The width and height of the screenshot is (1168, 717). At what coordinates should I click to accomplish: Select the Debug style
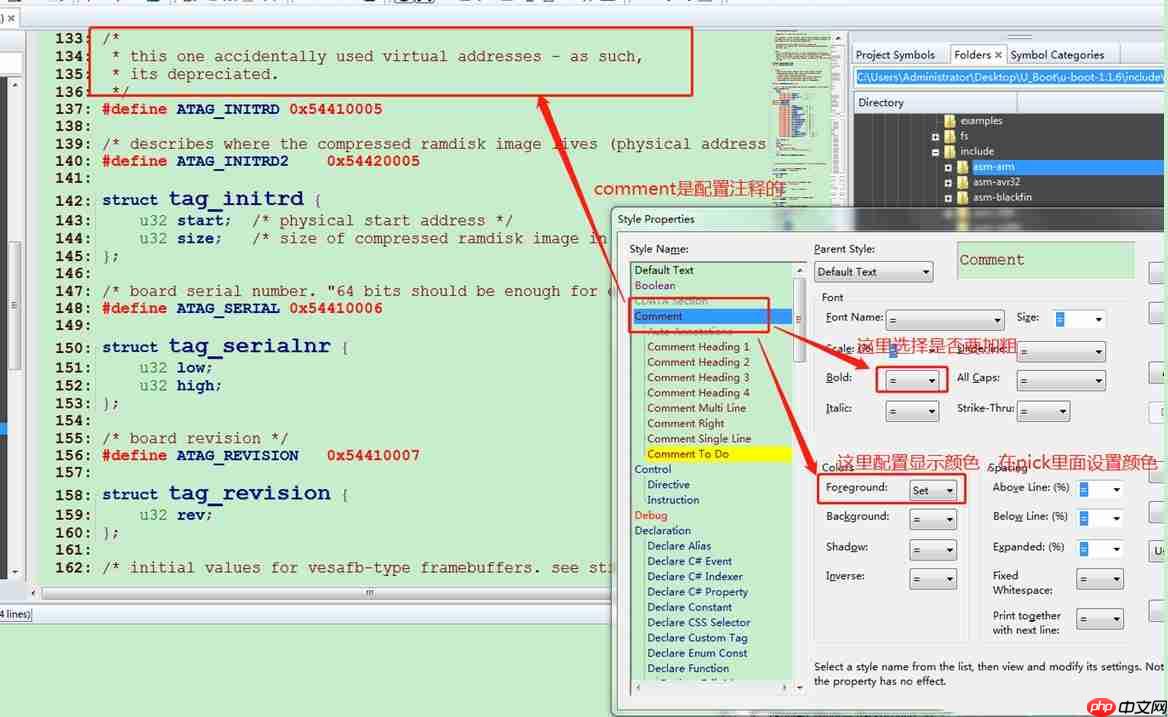(x=650, y=516)
